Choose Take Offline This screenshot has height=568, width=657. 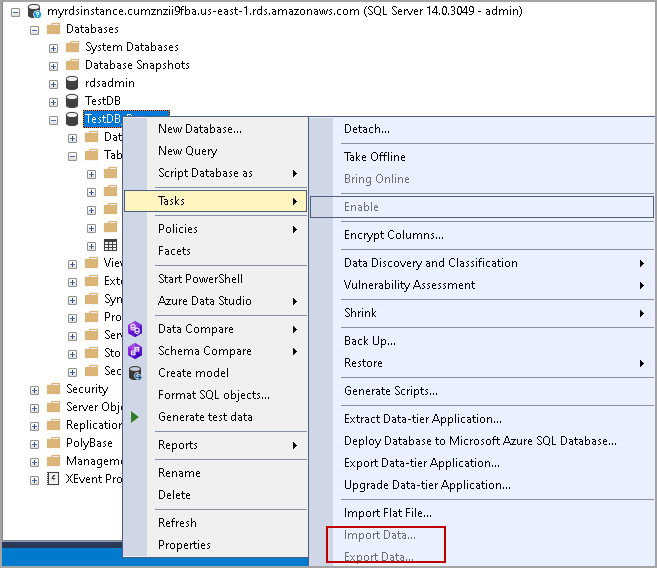tap(482, 157)
